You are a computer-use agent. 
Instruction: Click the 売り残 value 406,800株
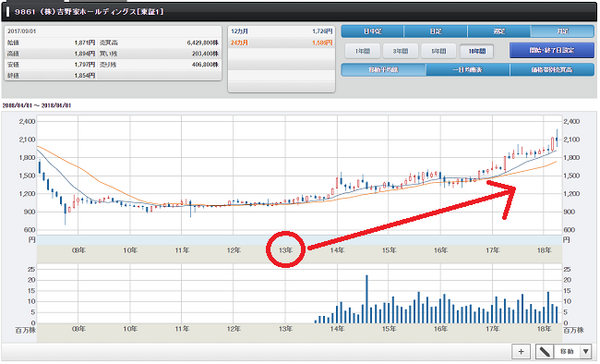pos(205,65)
